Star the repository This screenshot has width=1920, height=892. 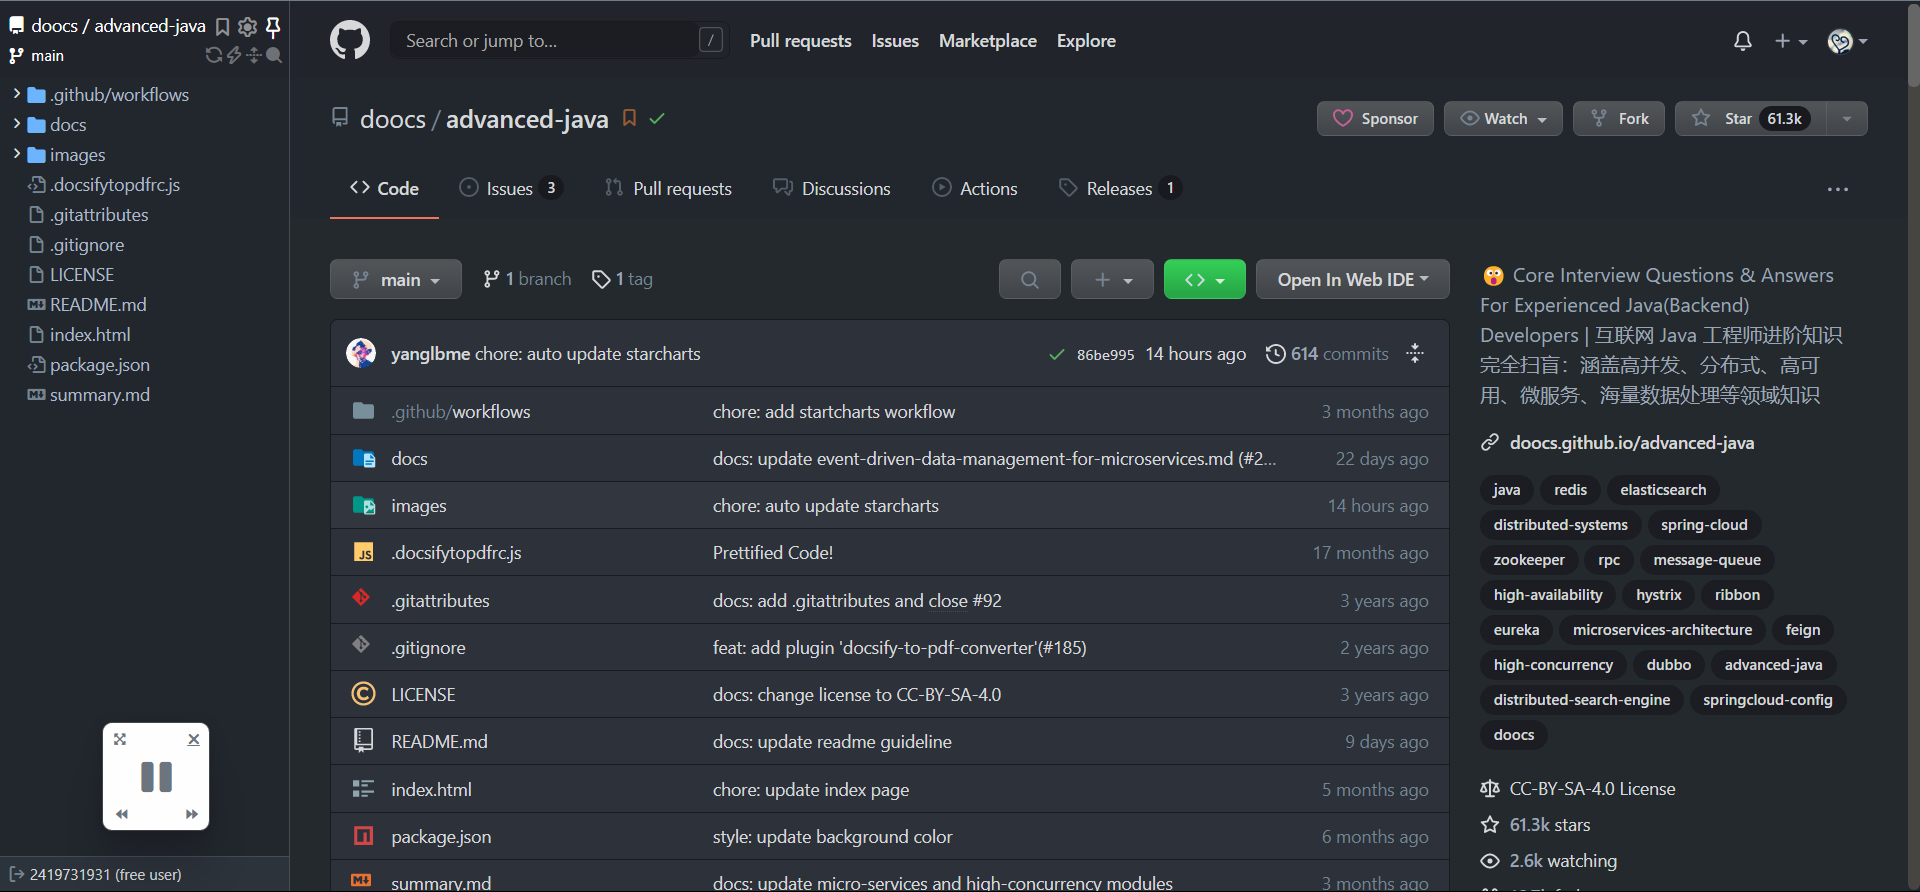click(x=1750, y=119)
